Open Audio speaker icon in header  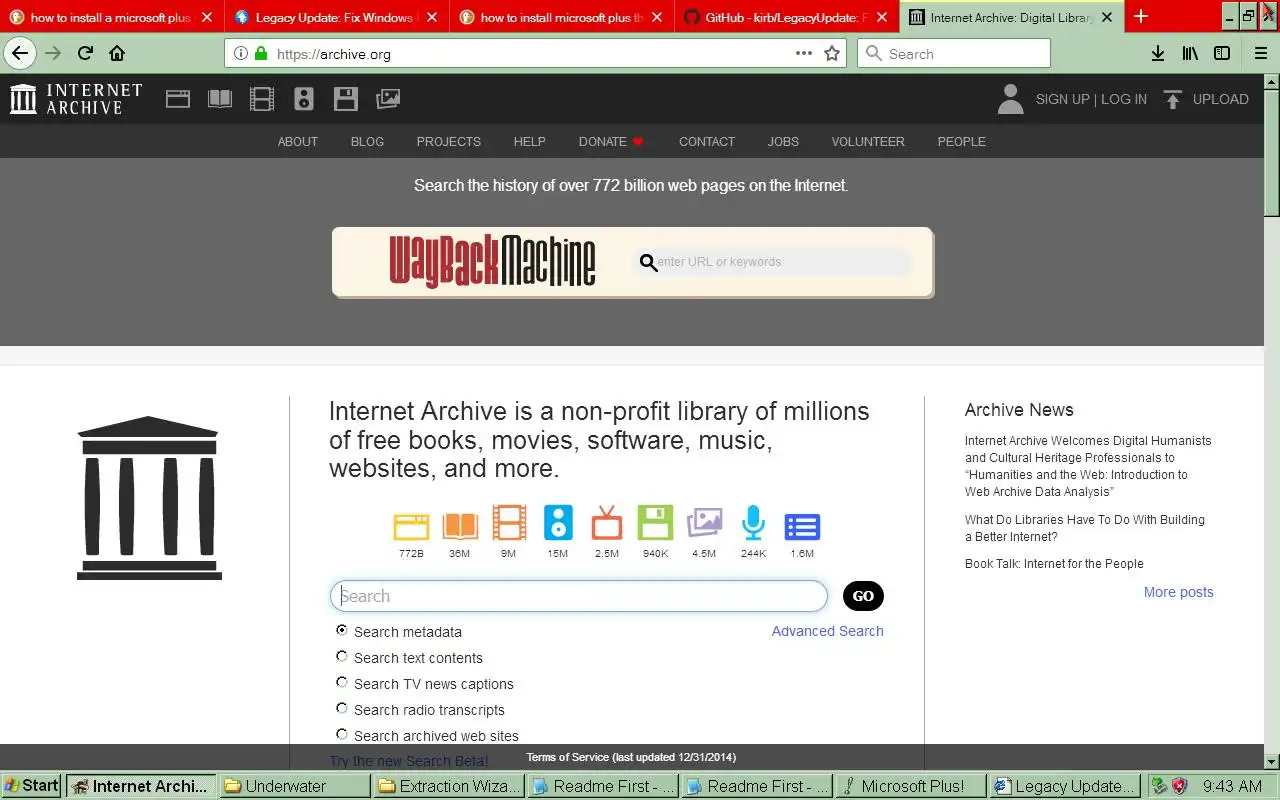(304, 99)
